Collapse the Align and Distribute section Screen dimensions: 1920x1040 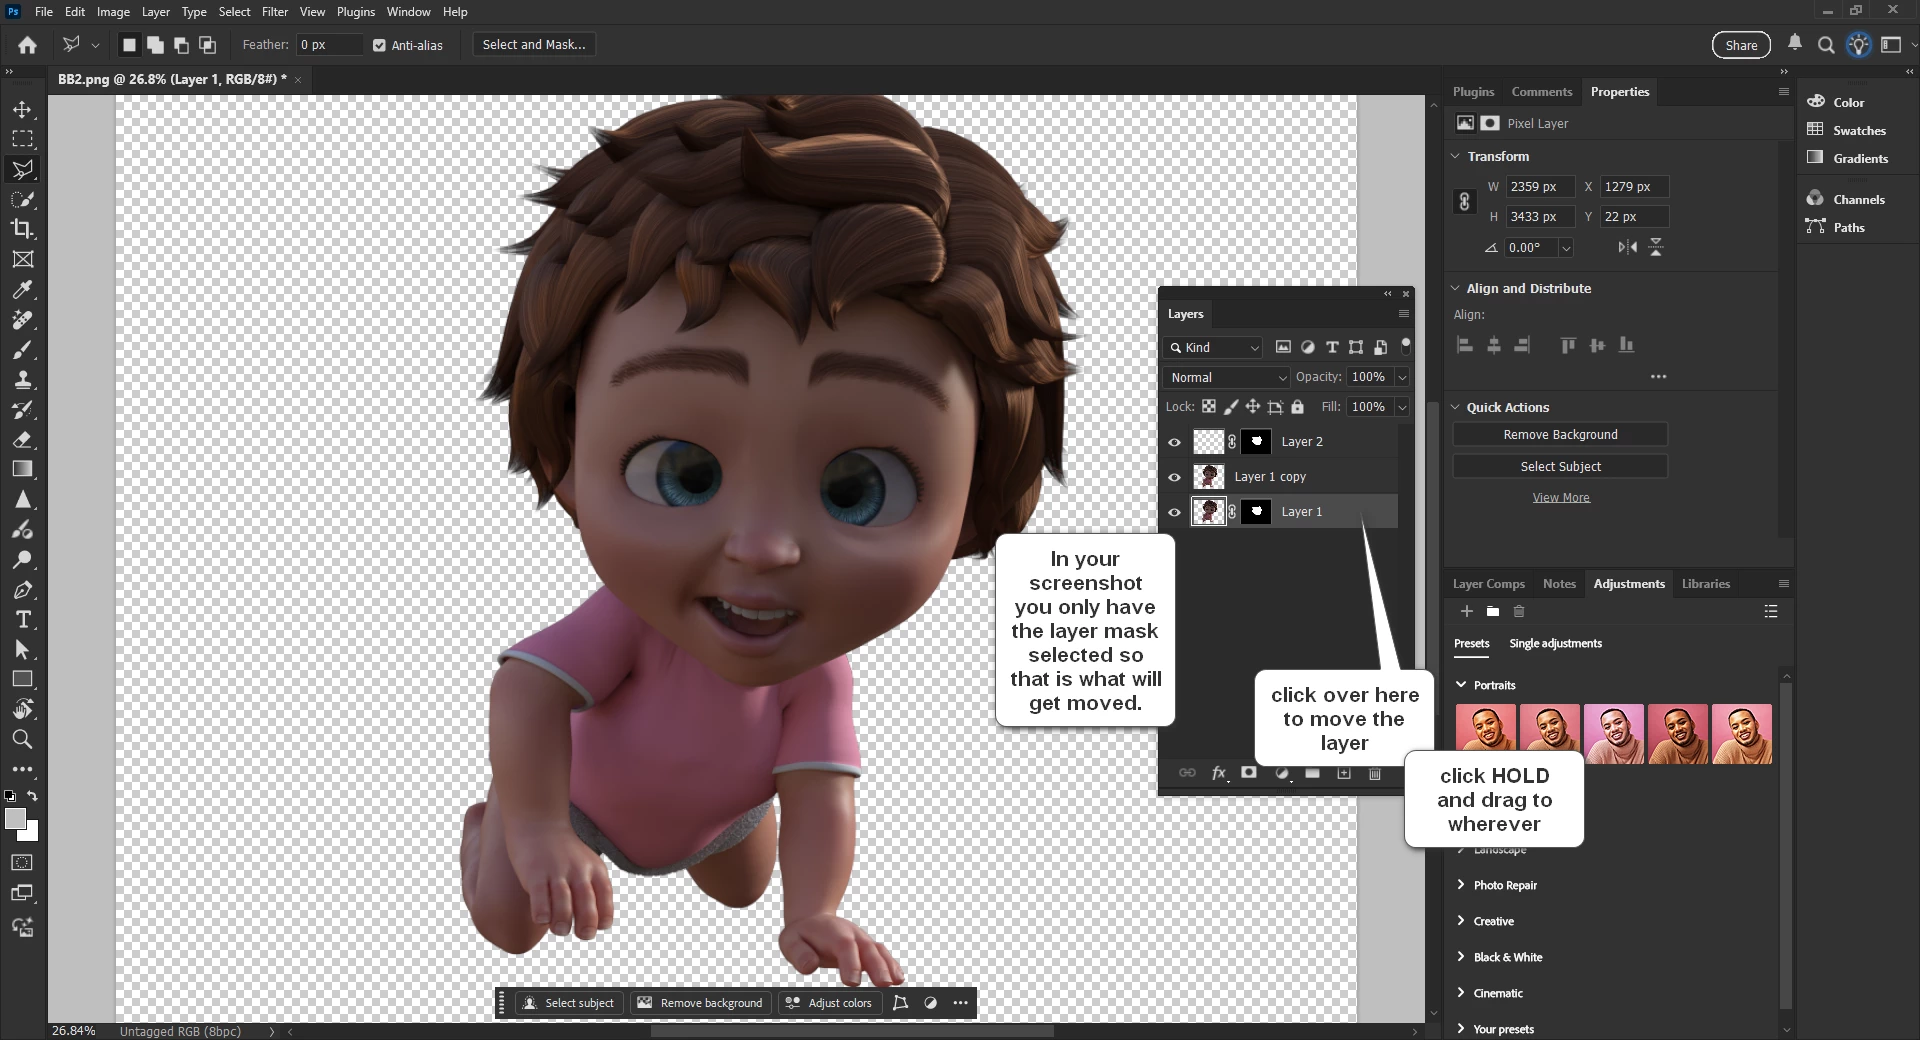(1456, 288)
